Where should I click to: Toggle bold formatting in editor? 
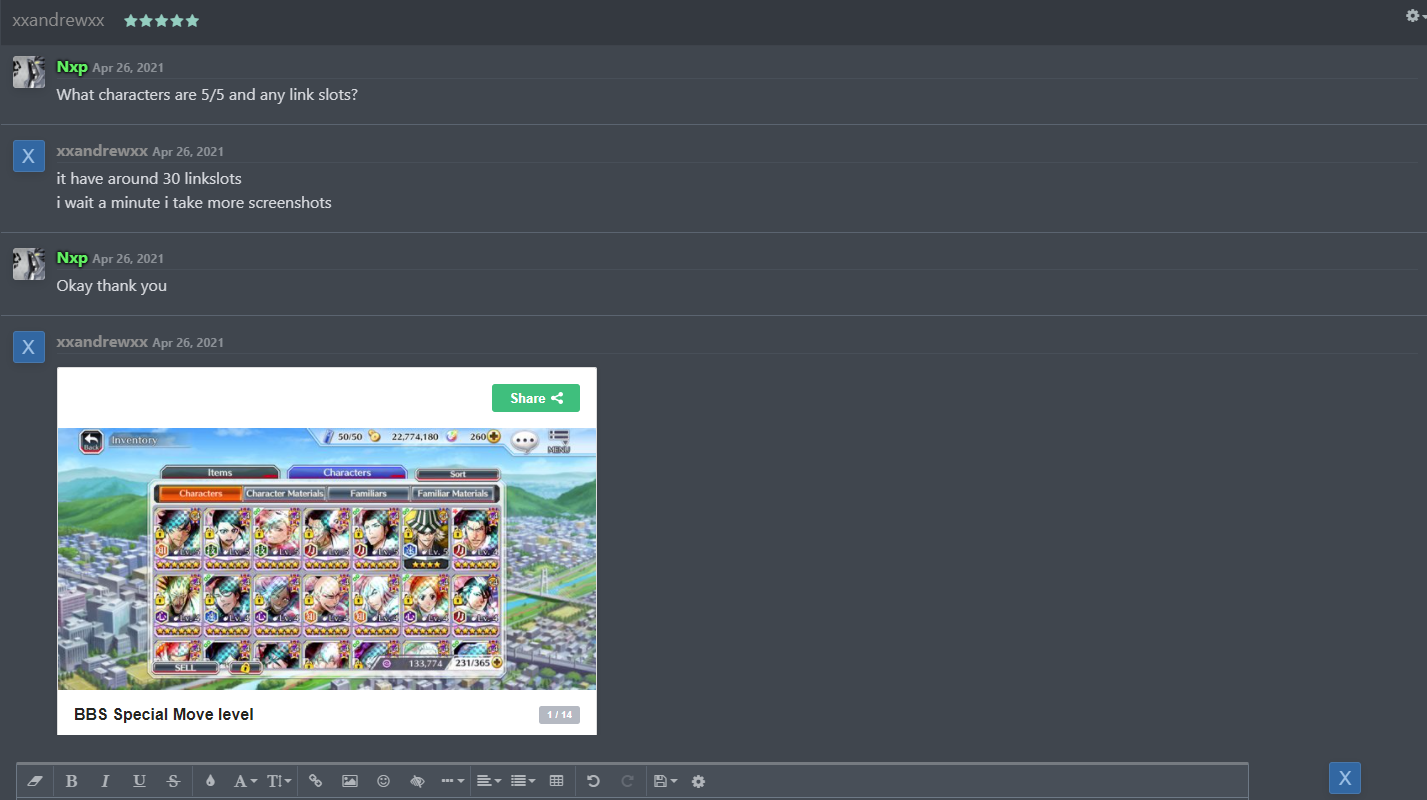(71, 781)
